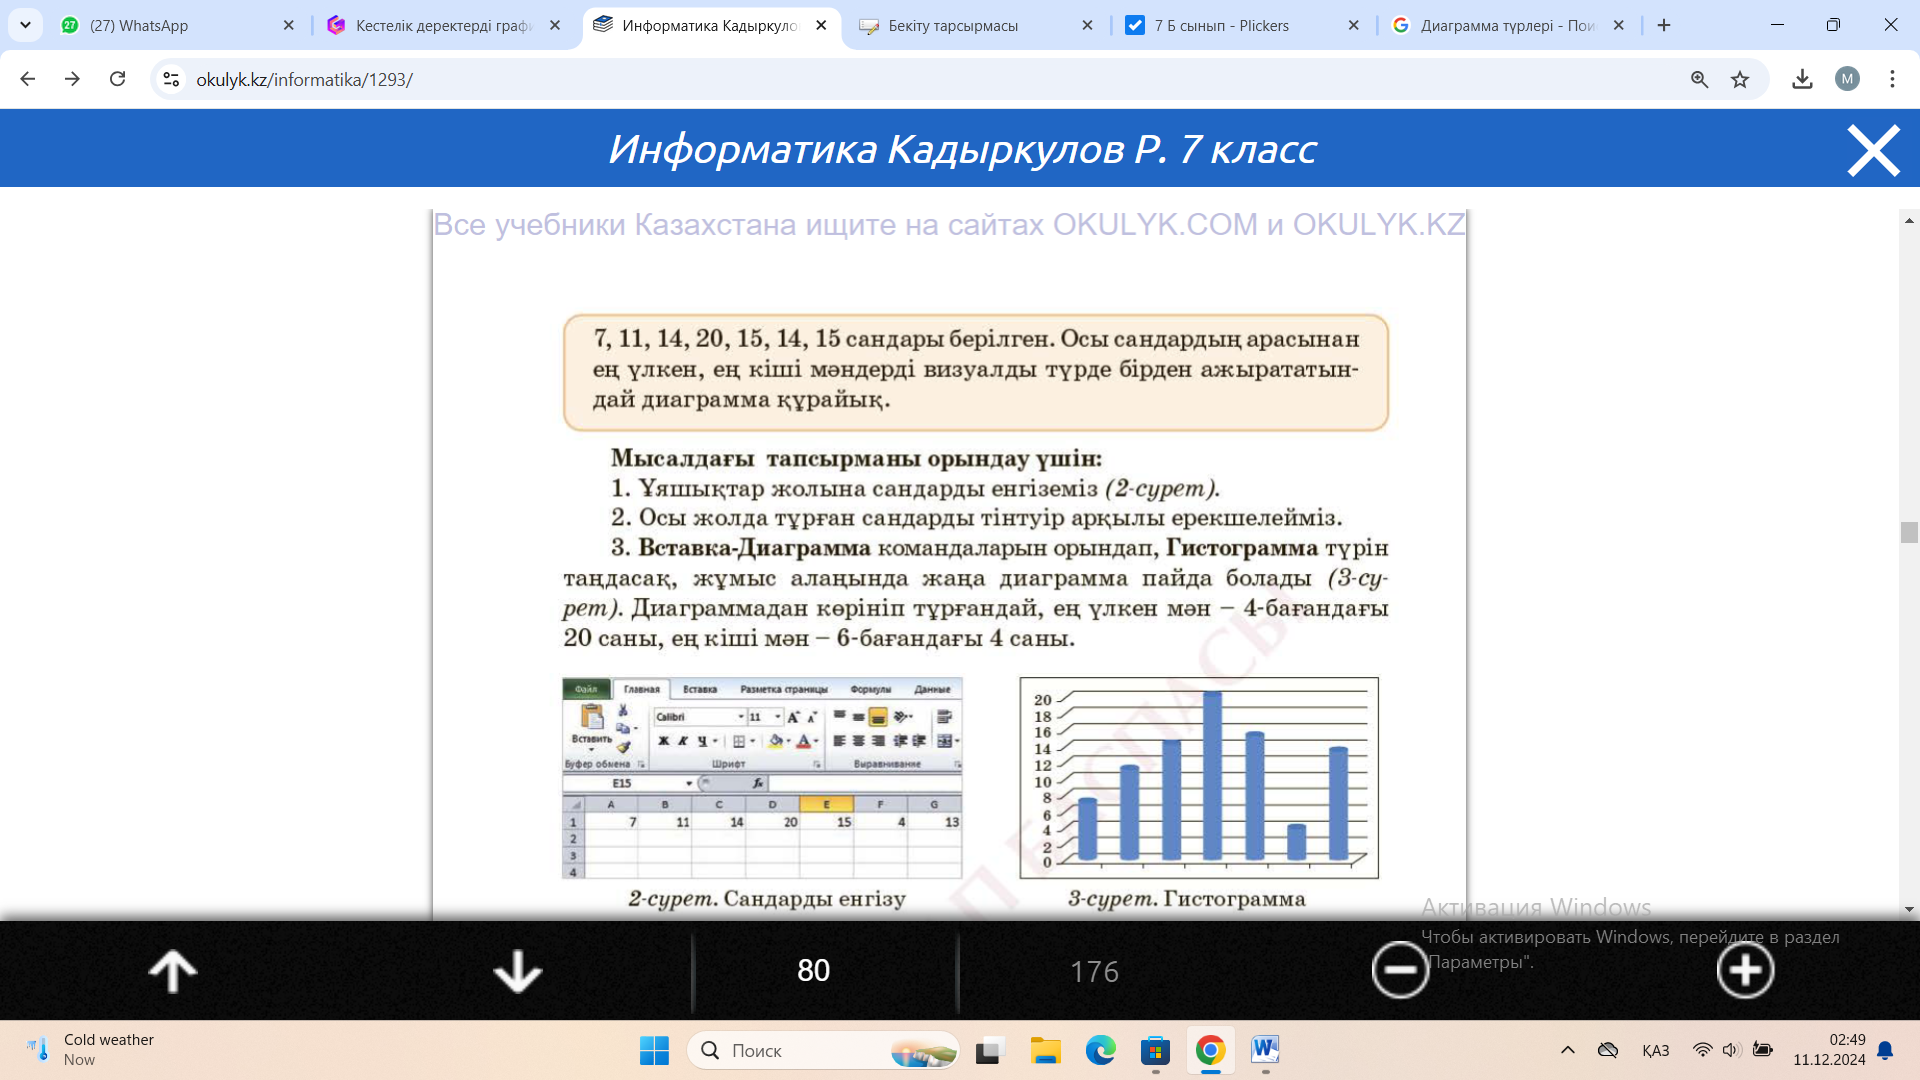Click the vertical scrollbar thumb on the page
This screenshot has height=1080, width=1920.
tap(1909, 532)
